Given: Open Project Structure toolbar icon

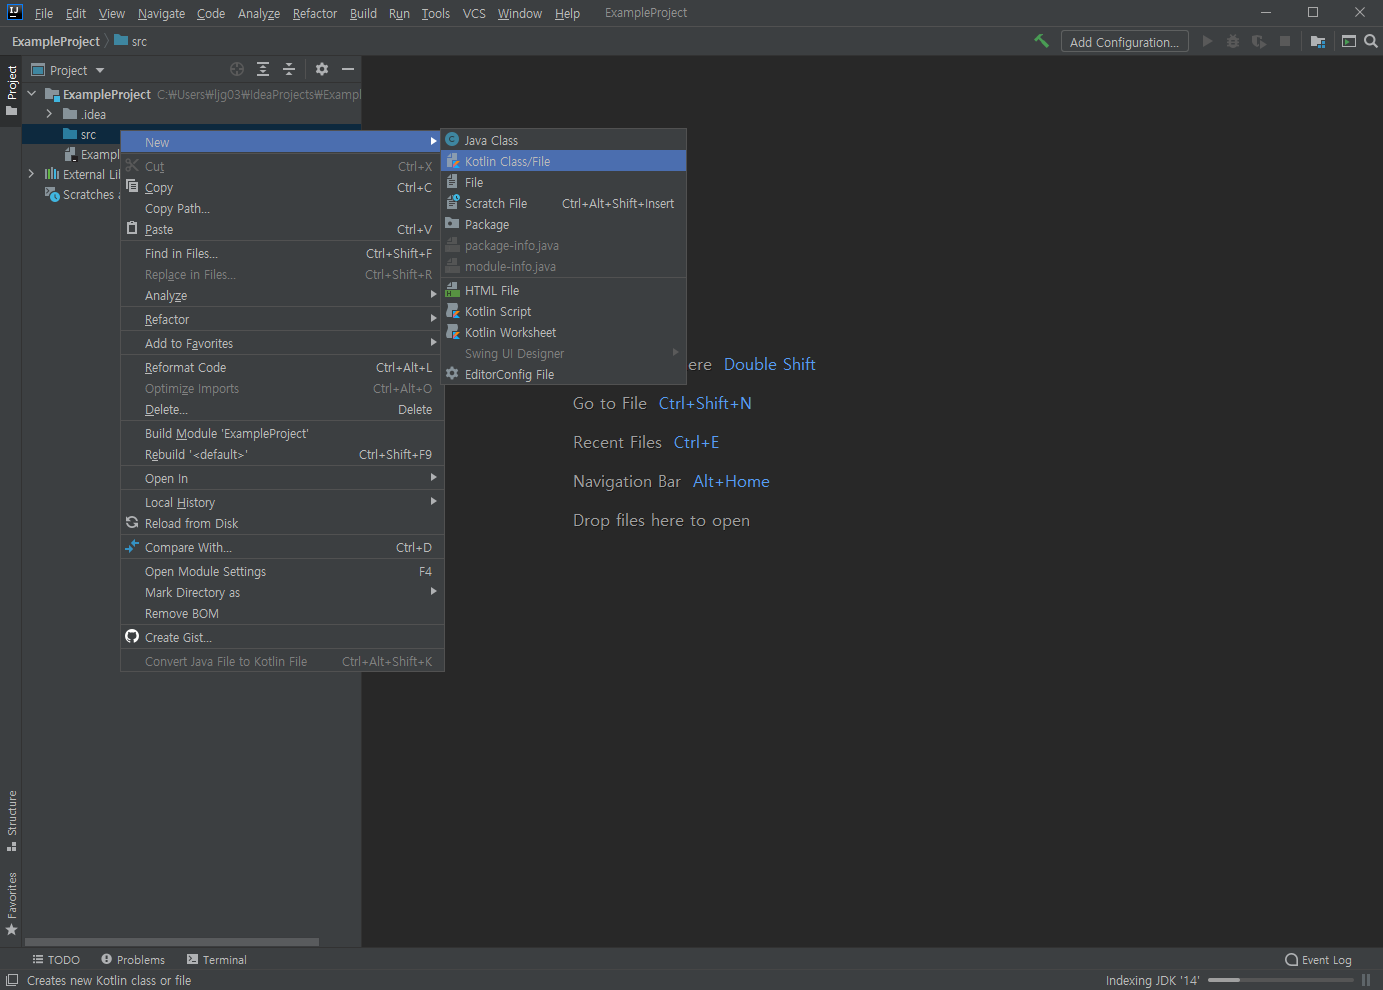Looking at the screenshot, I should click(1317, 41).
